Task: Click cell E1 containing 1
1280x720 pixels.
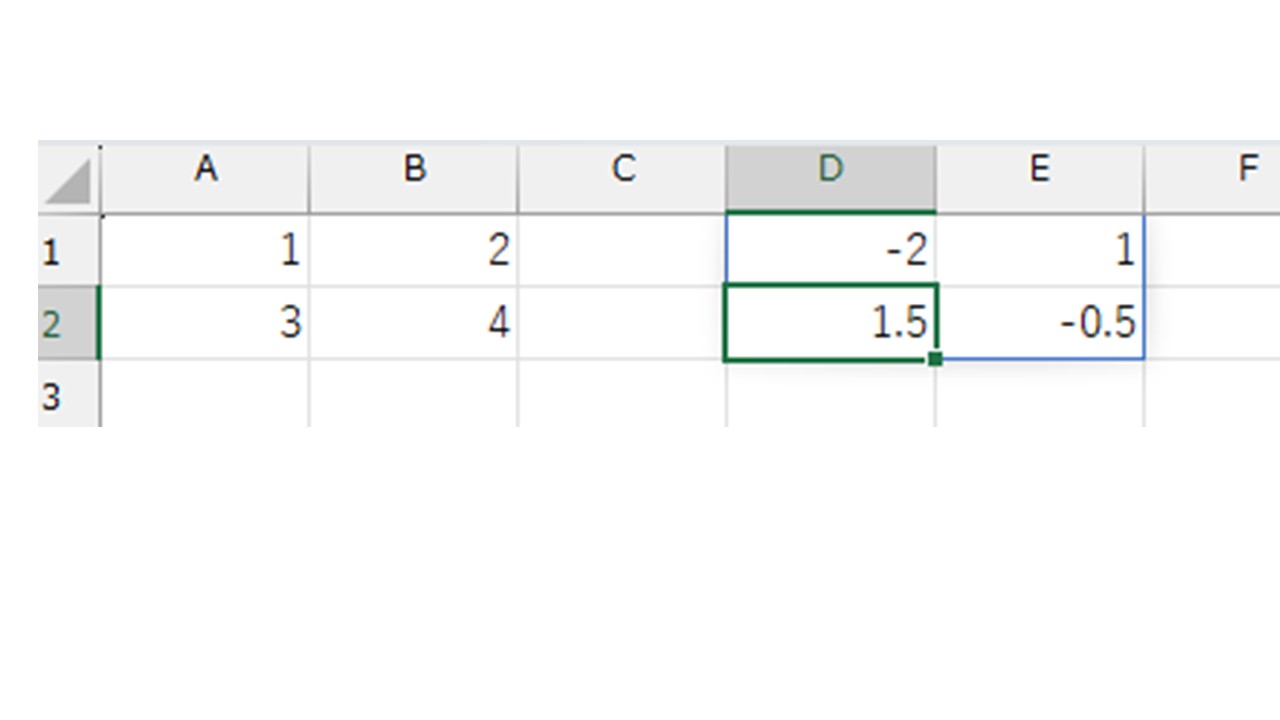Action: click(x=1040, y=251)
